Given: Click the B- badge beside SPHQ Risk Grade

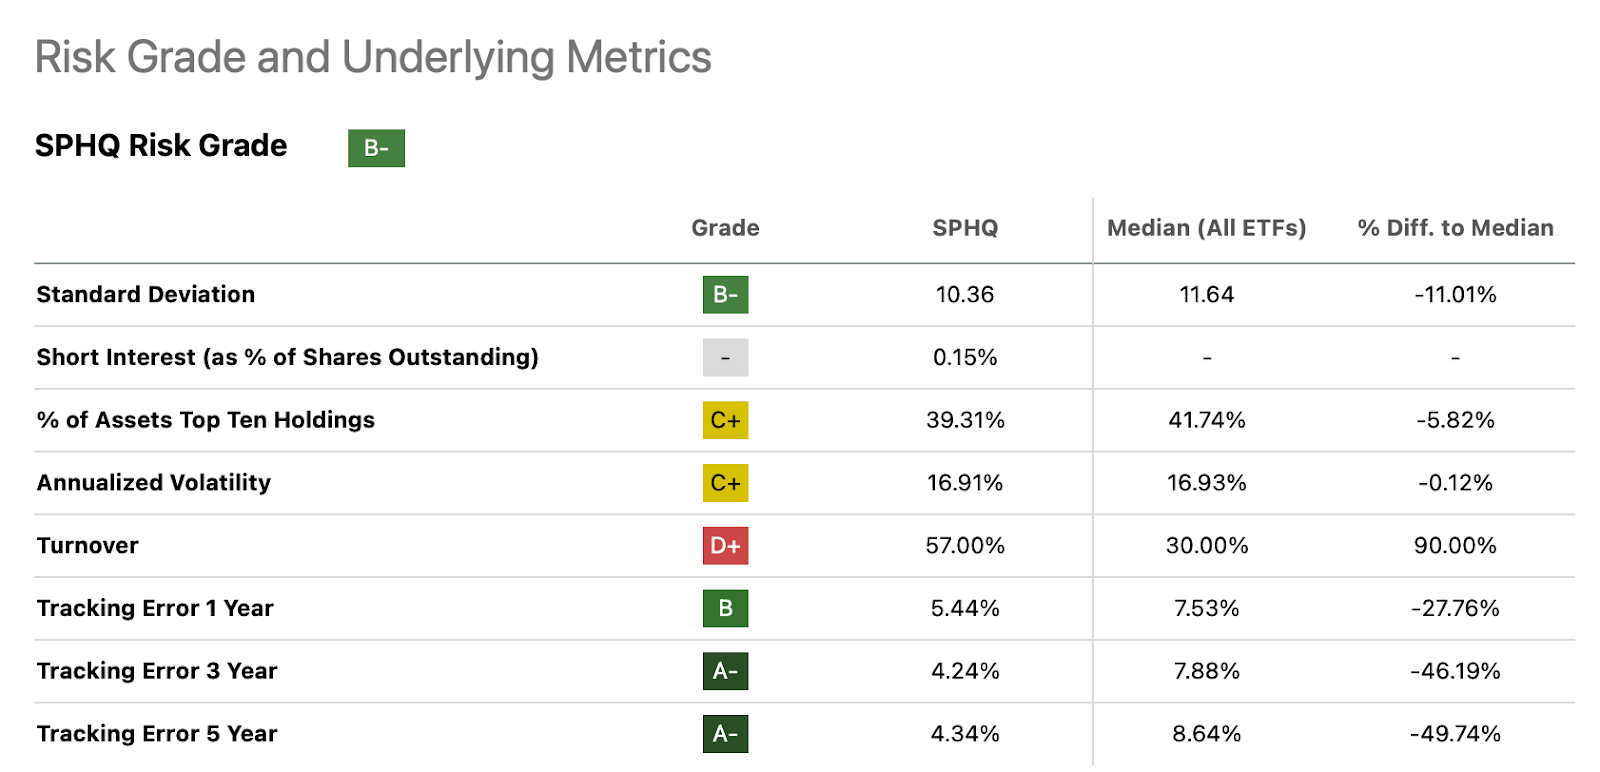Looking at the screenshot, I should (376, 148).
